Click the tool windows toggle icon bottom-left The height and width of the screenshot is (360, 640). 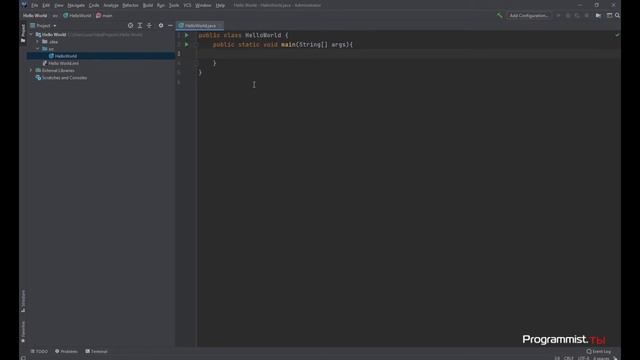click(23, 358)
